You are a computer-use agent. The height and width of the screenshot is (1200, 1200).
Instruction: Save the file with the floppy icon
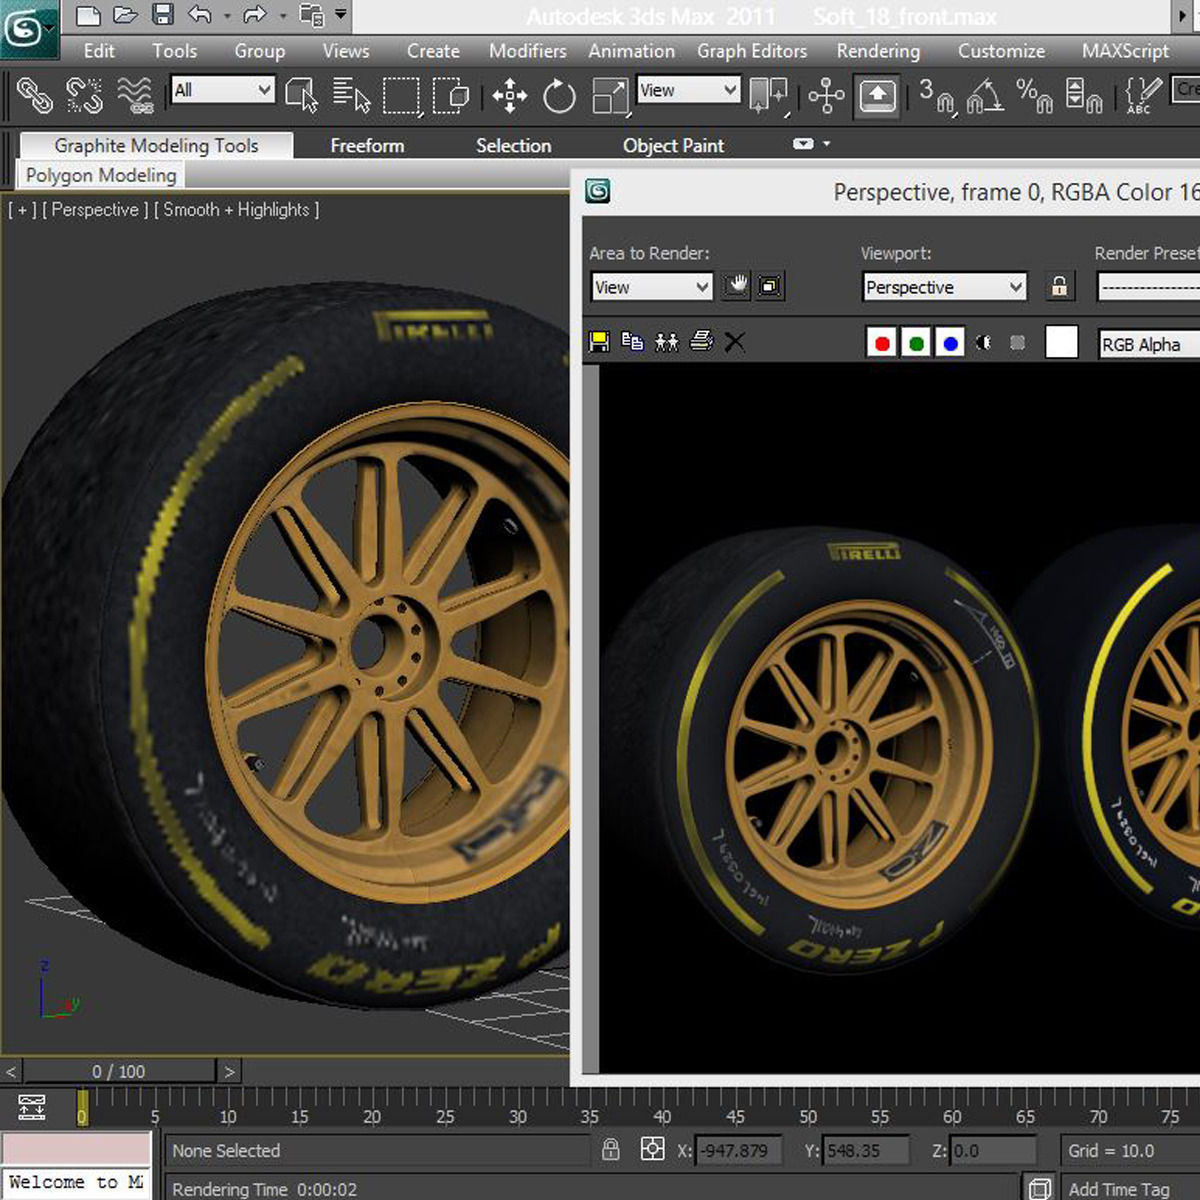click(x=163, y=15)
